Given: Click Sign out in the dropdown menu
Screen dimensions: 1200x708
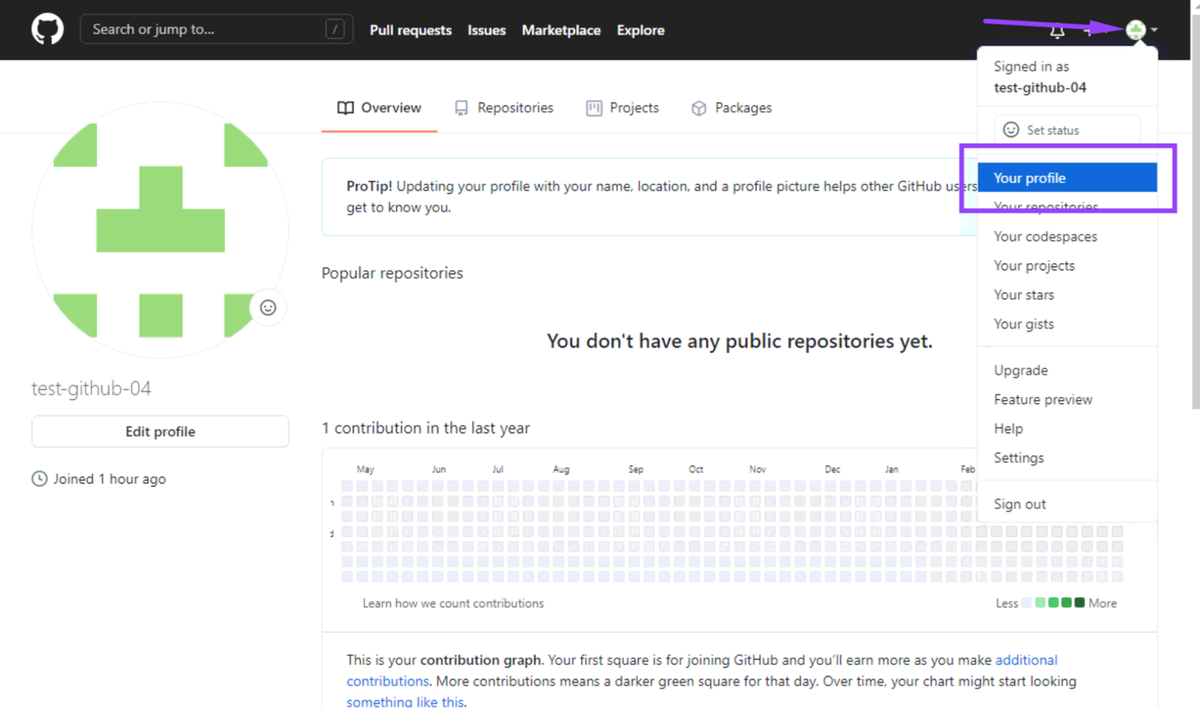Looking at the screenshot, I should point(1067,504).
